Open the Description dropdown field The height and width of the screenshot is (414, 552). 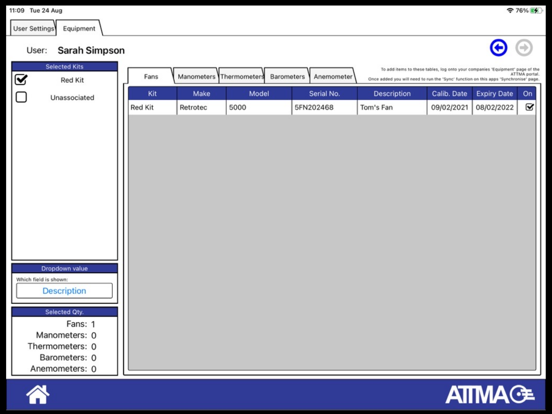(64, 291)
